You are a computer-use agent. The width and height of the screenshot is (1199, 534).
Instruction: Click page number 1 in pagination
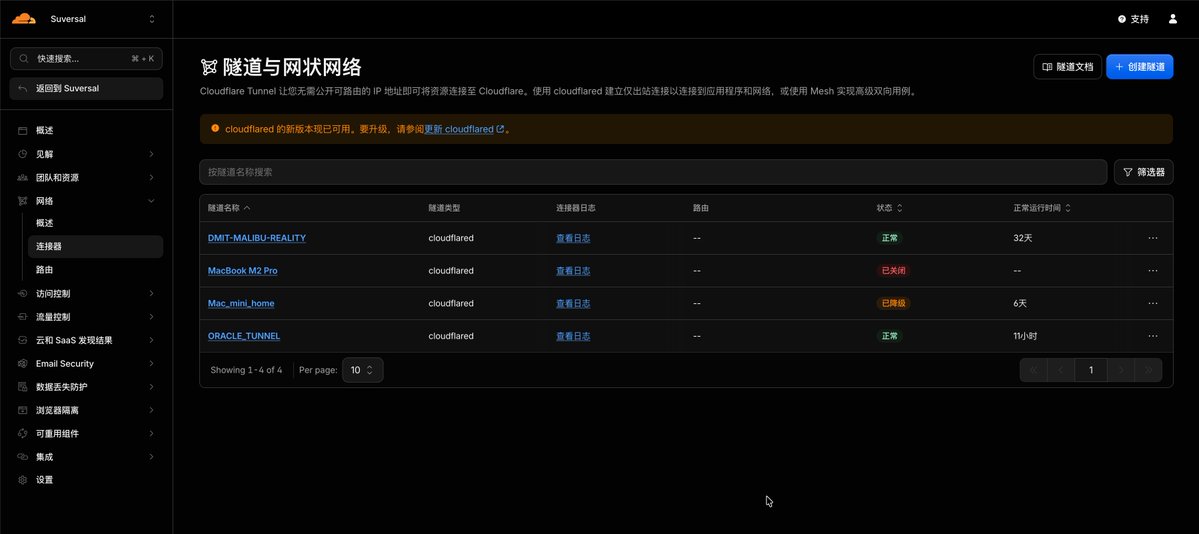1091,370
